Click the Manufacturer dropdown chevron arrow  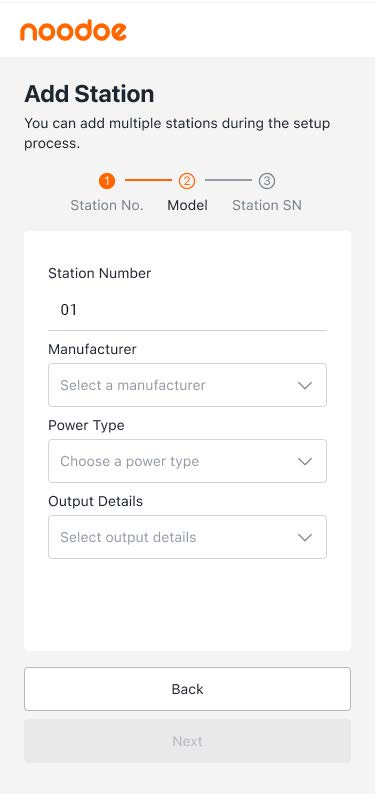click(305, 385)
